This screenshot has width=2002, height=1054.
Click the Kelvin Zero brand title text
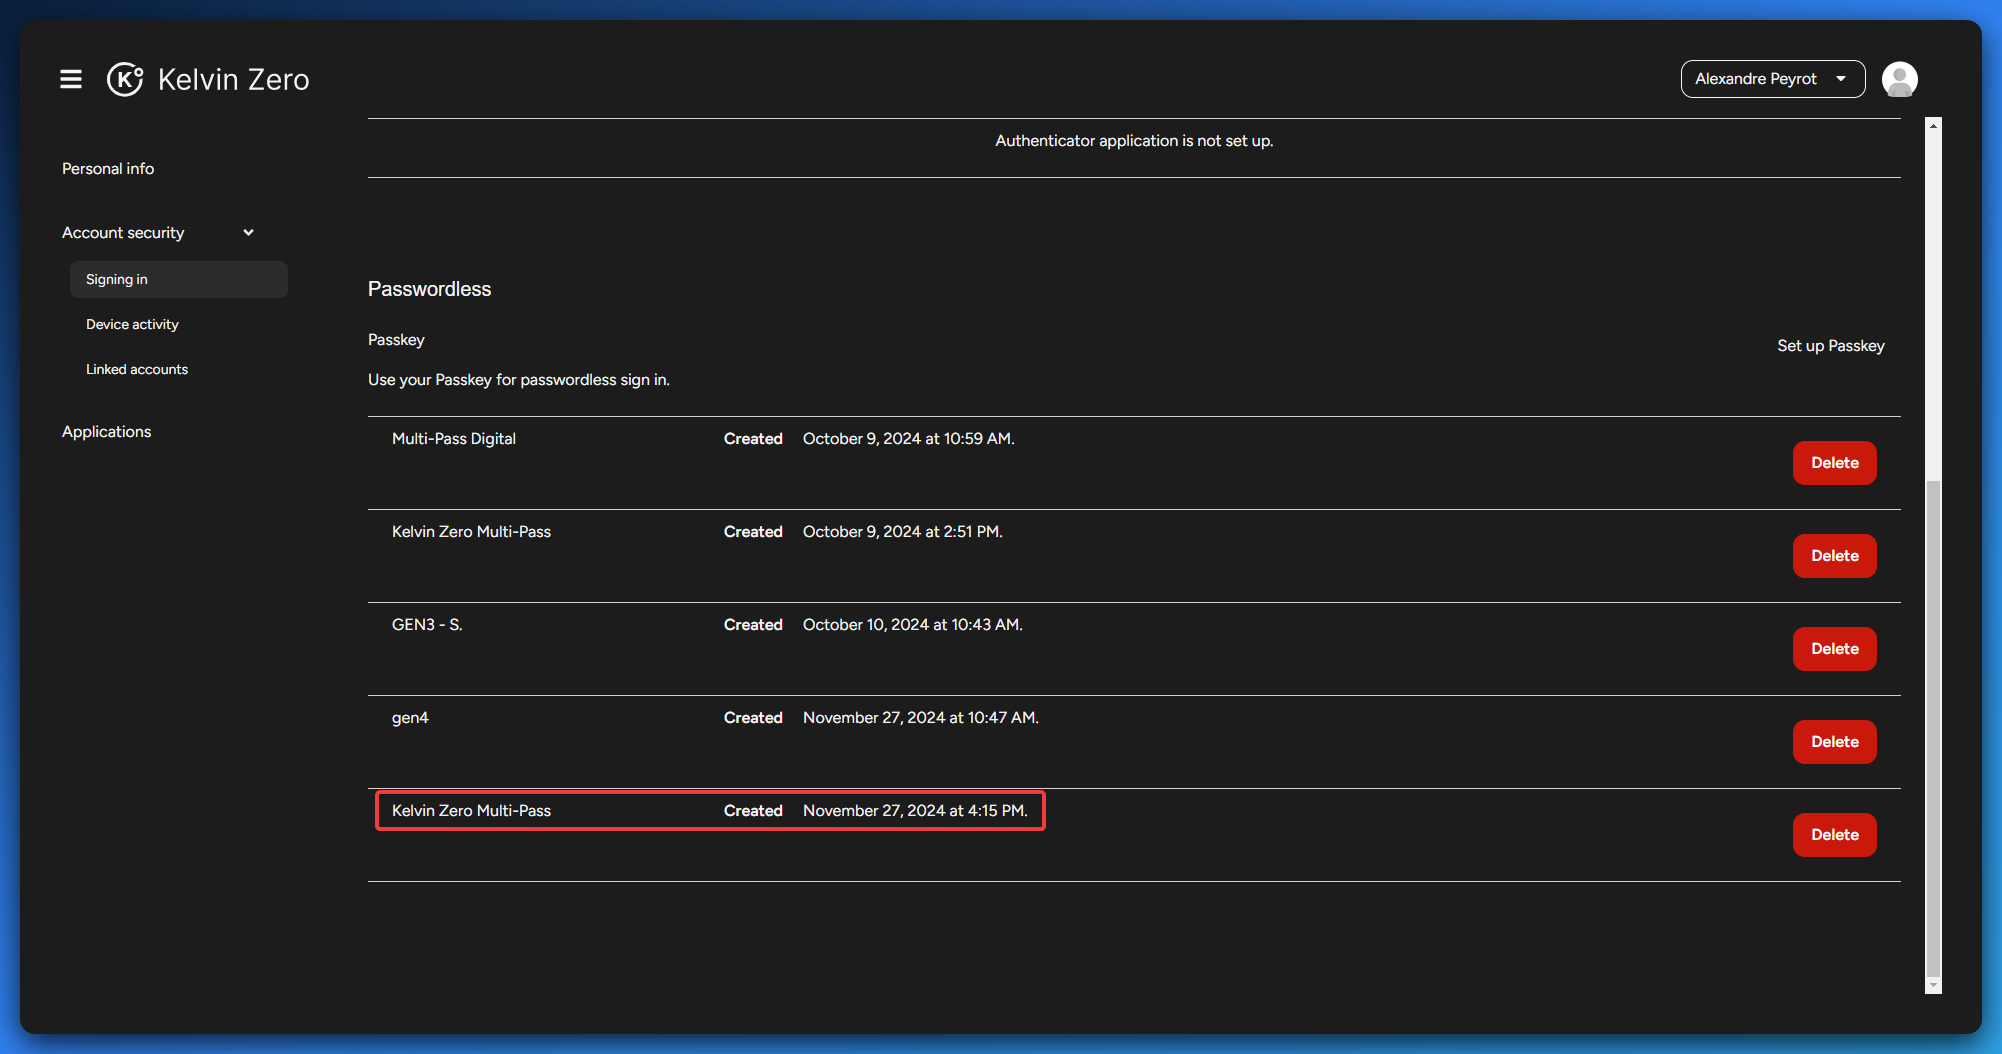click(x=234, y=79)
